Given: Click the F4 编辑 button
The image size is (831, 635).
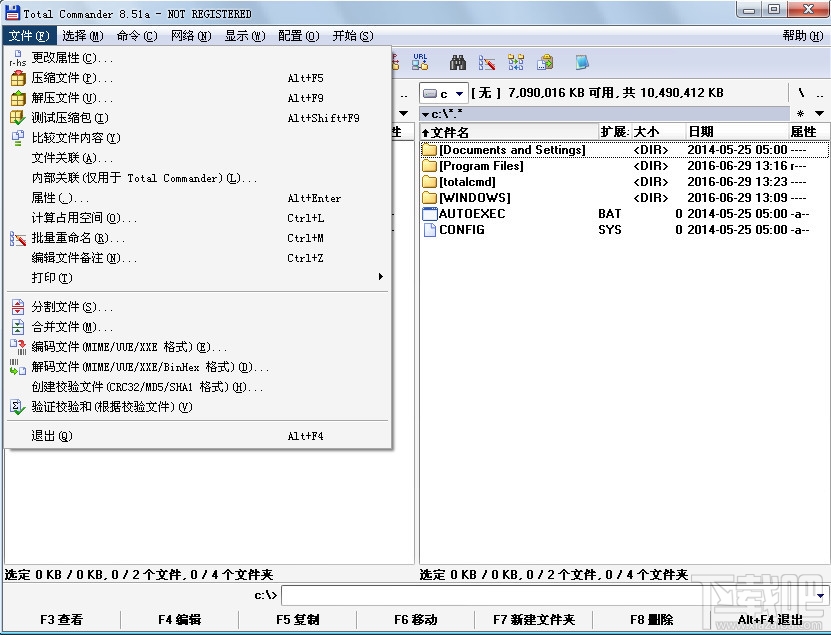Looking at the screenshot, I should (x=180, y=620).
